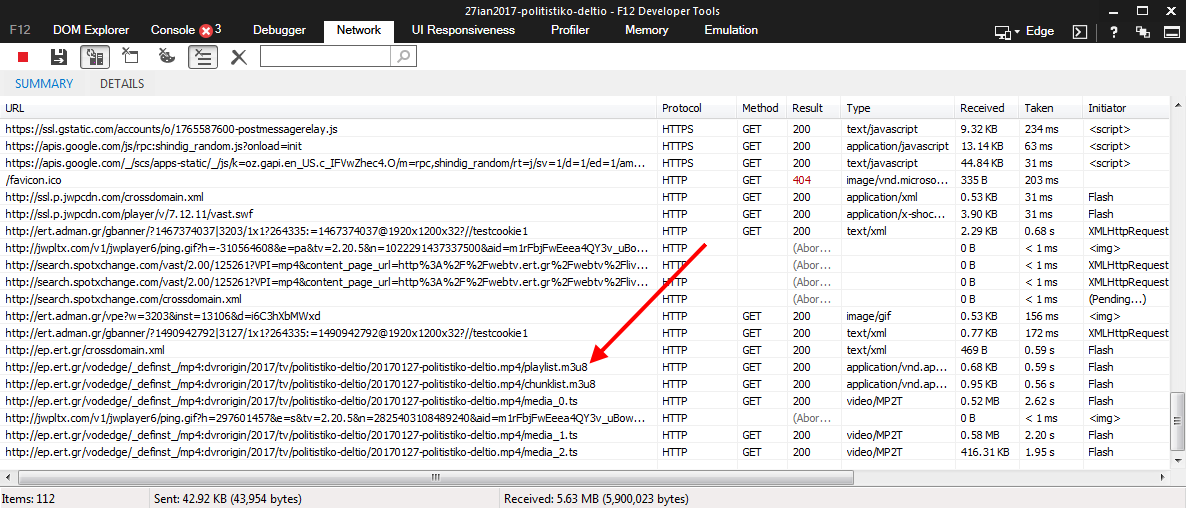Sort by URL column header

pyautogui.click(x=328, y=108)
